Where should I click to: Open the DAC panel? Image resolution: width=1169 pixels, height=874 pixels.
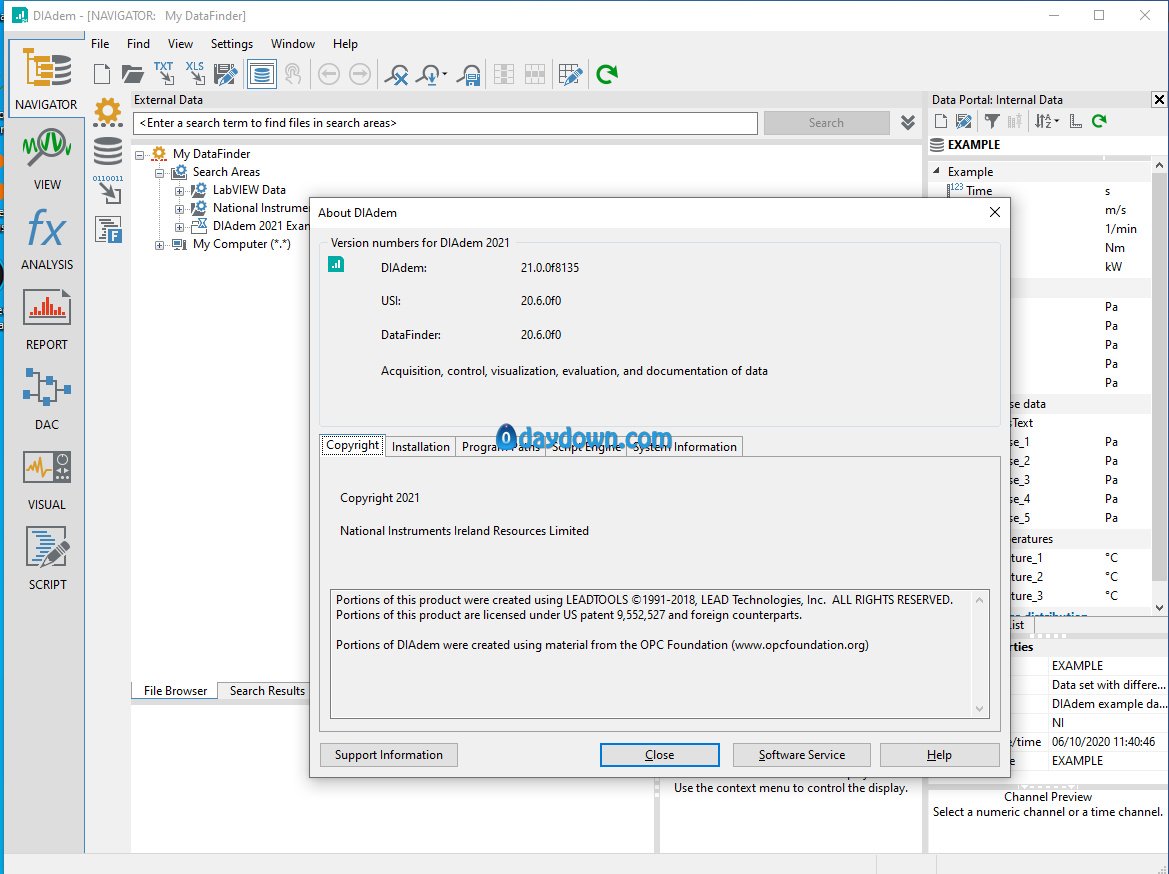click(46, 399)
